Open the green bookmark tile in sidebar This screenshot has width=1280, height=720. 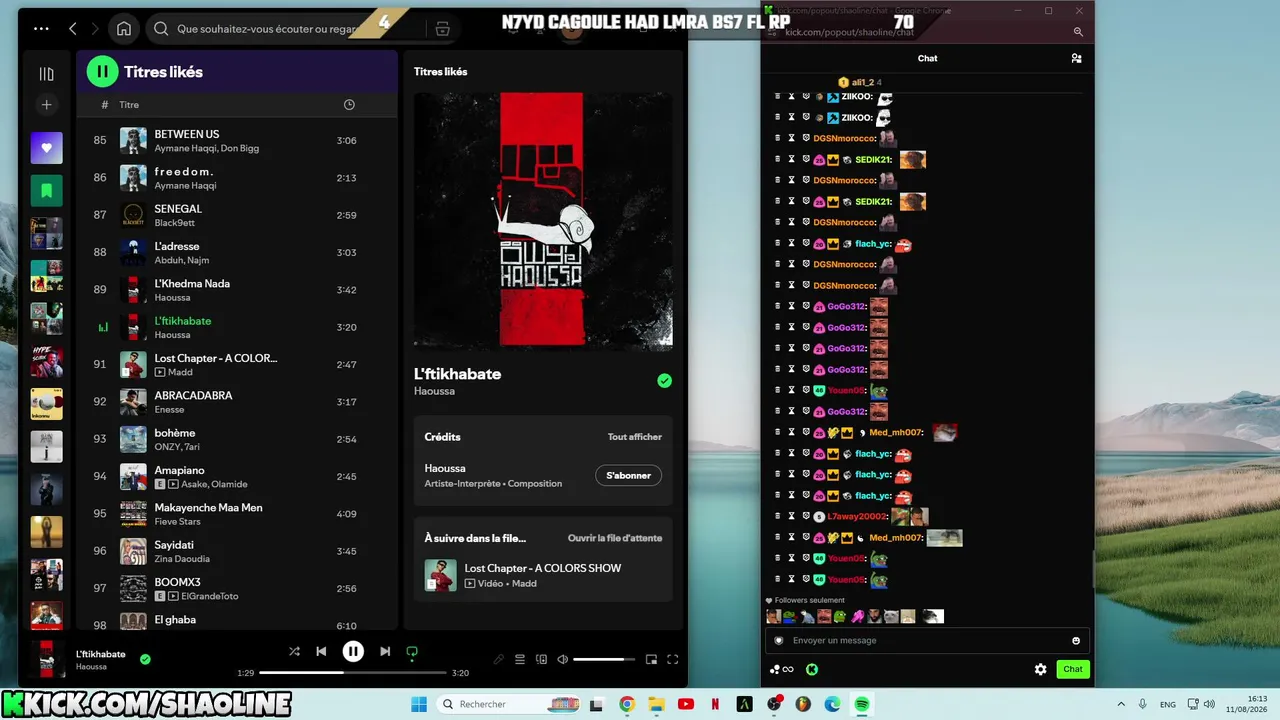pyautogui.click(x=46, y=190)
